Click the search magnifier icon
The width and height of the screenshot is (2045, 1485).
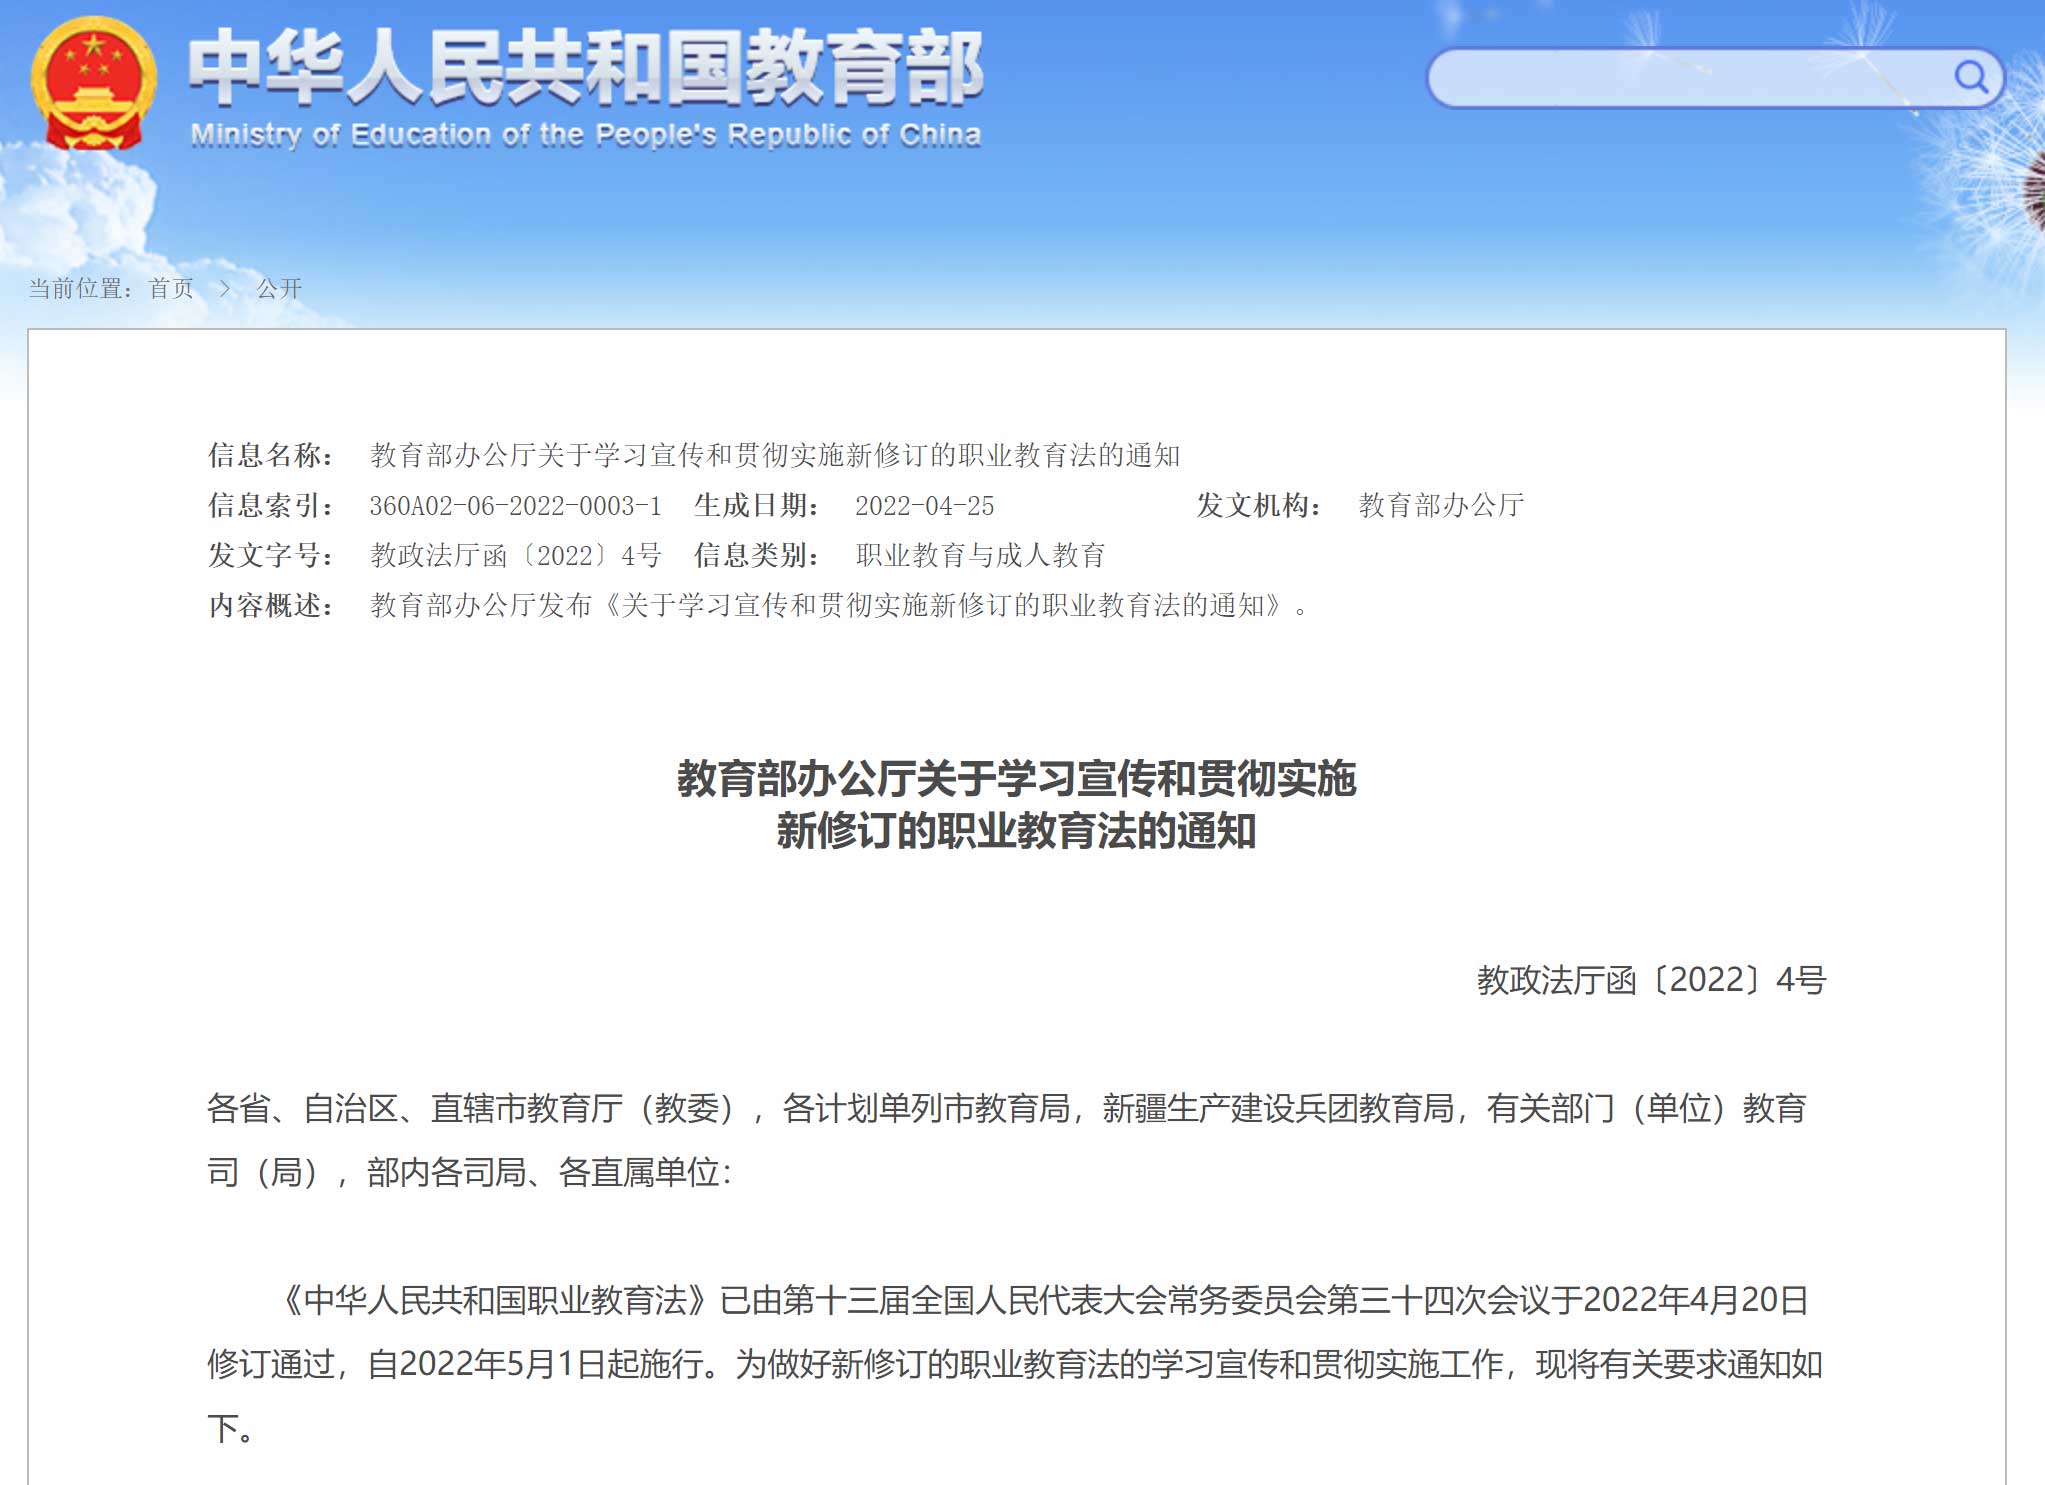pyautogui.click(x=1970, y=77)
